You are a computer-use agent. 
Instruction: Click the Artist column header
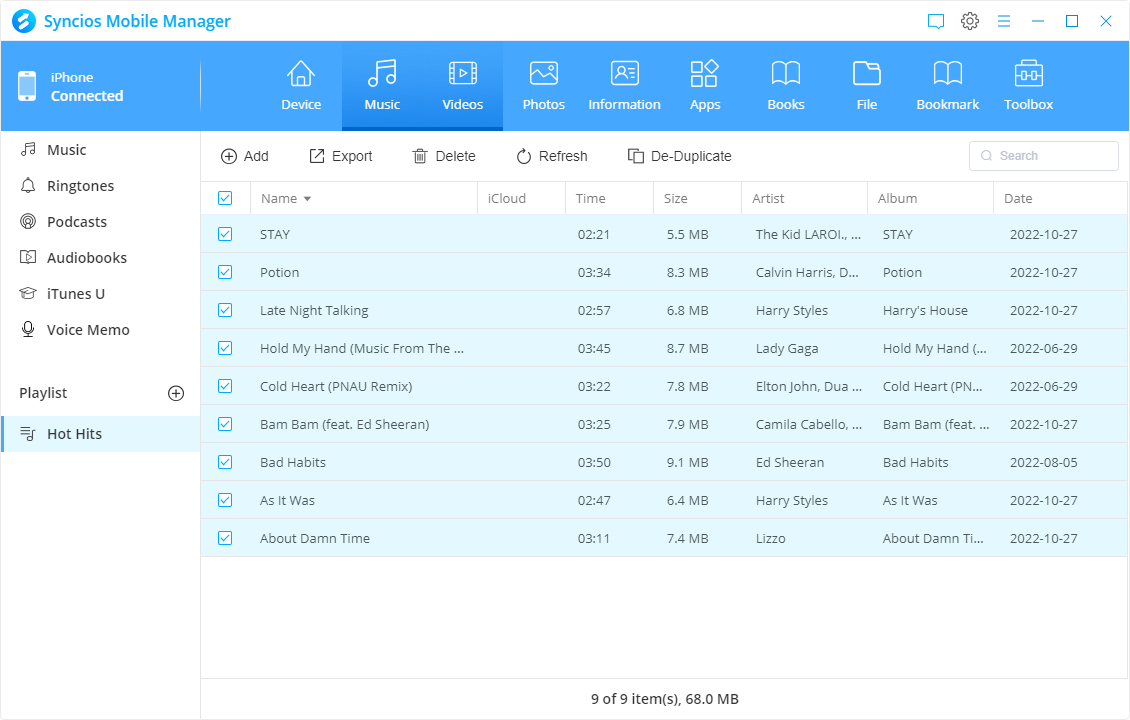point(804,198)
